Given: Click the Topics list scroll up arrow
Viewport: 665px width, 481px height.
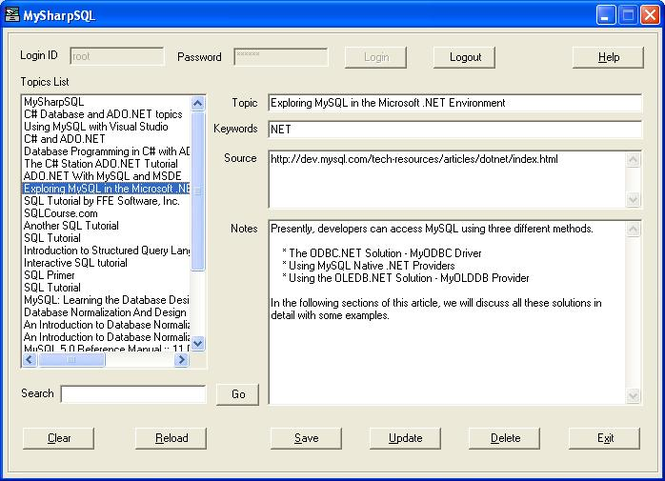Looking at the screenshot, I should point(198,103).
